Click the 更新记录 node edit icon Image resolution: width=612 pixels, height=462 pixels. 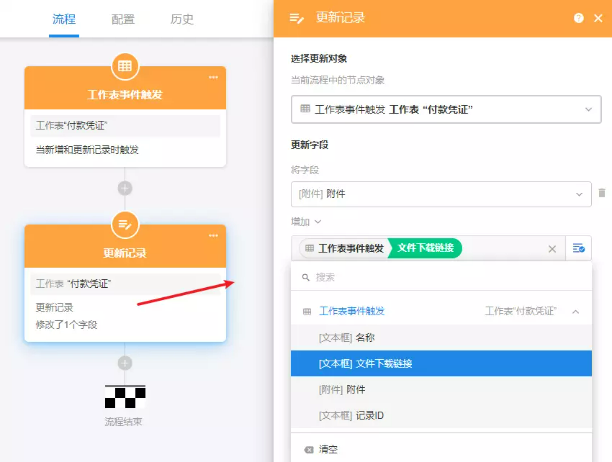pos(125,225)
